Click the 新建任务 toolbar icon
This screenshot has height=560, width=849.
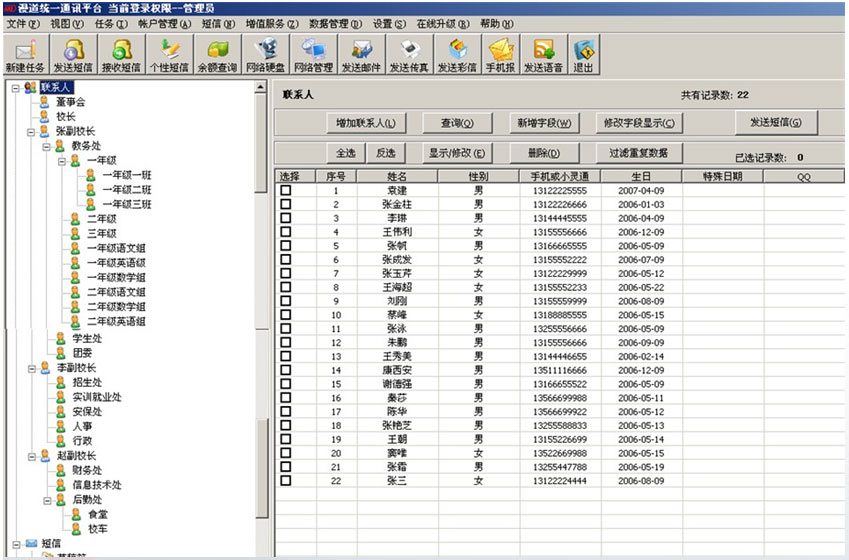click(x=25, y=54)
